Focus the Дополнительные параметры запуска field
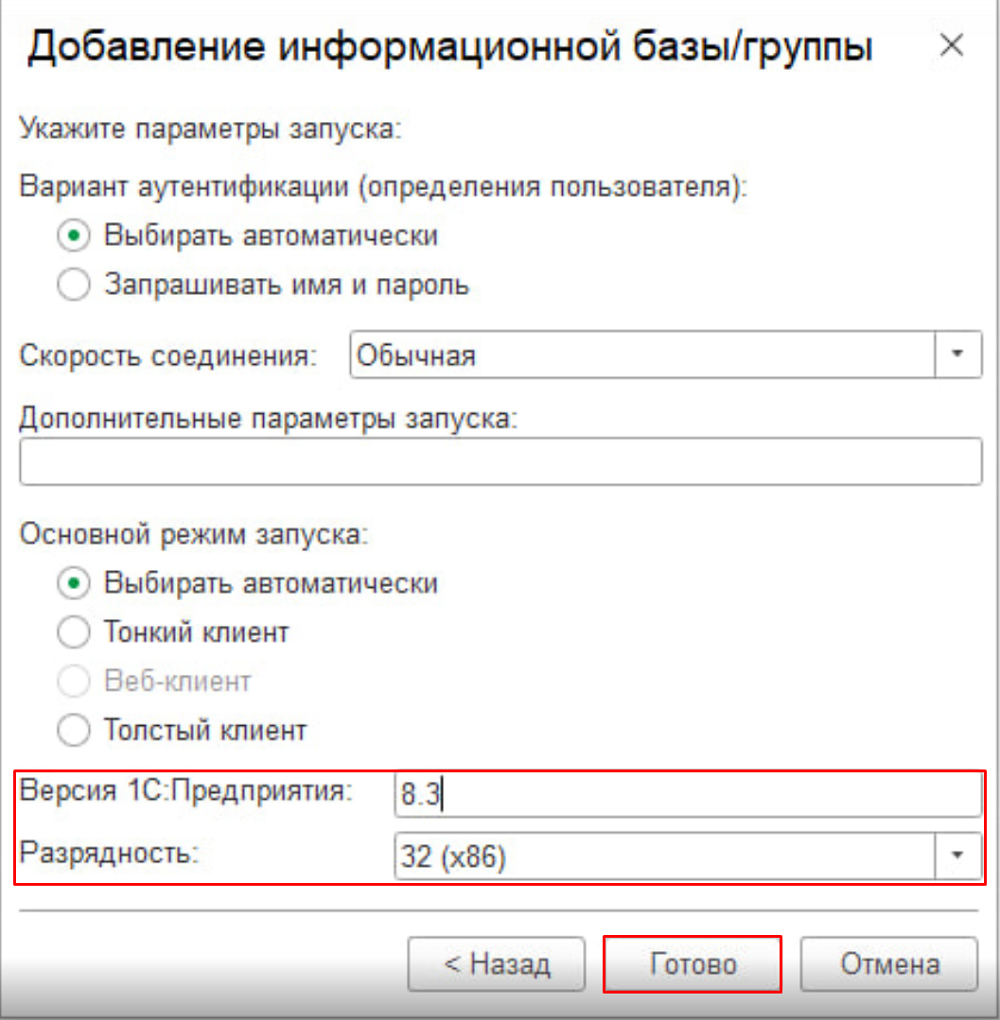Viewport: 1000px width, 1020px height. (x=500, y=461)
